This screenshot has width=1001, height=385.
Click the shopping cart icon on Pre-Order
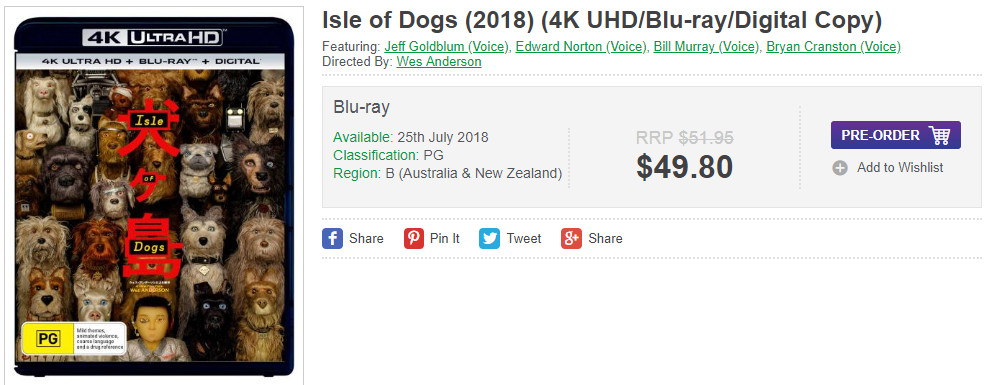[939, 135]
